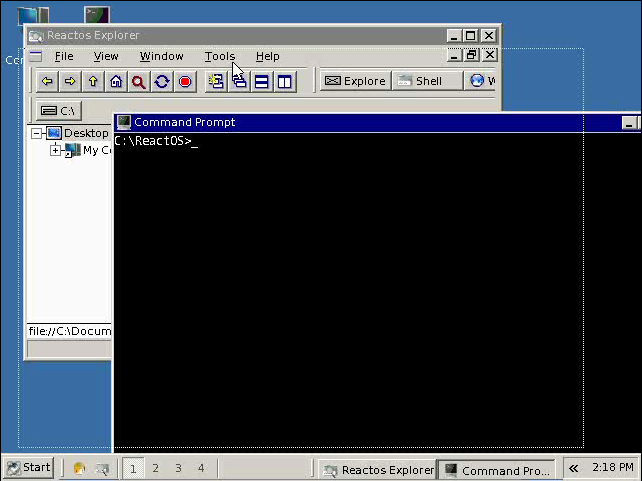Tile windows horizontally via toolbar icon

[x=262, y=81]
